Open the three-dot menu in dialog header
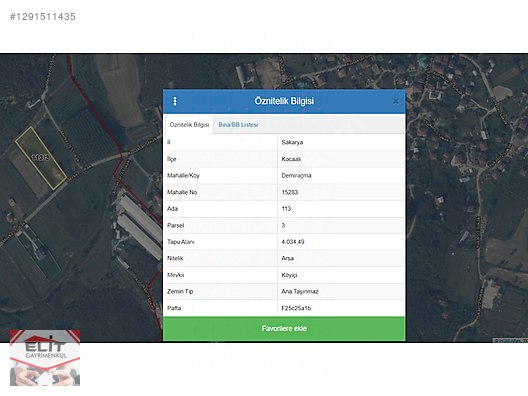528x396 pixels. pyautogui.click(x=175, y=101)
